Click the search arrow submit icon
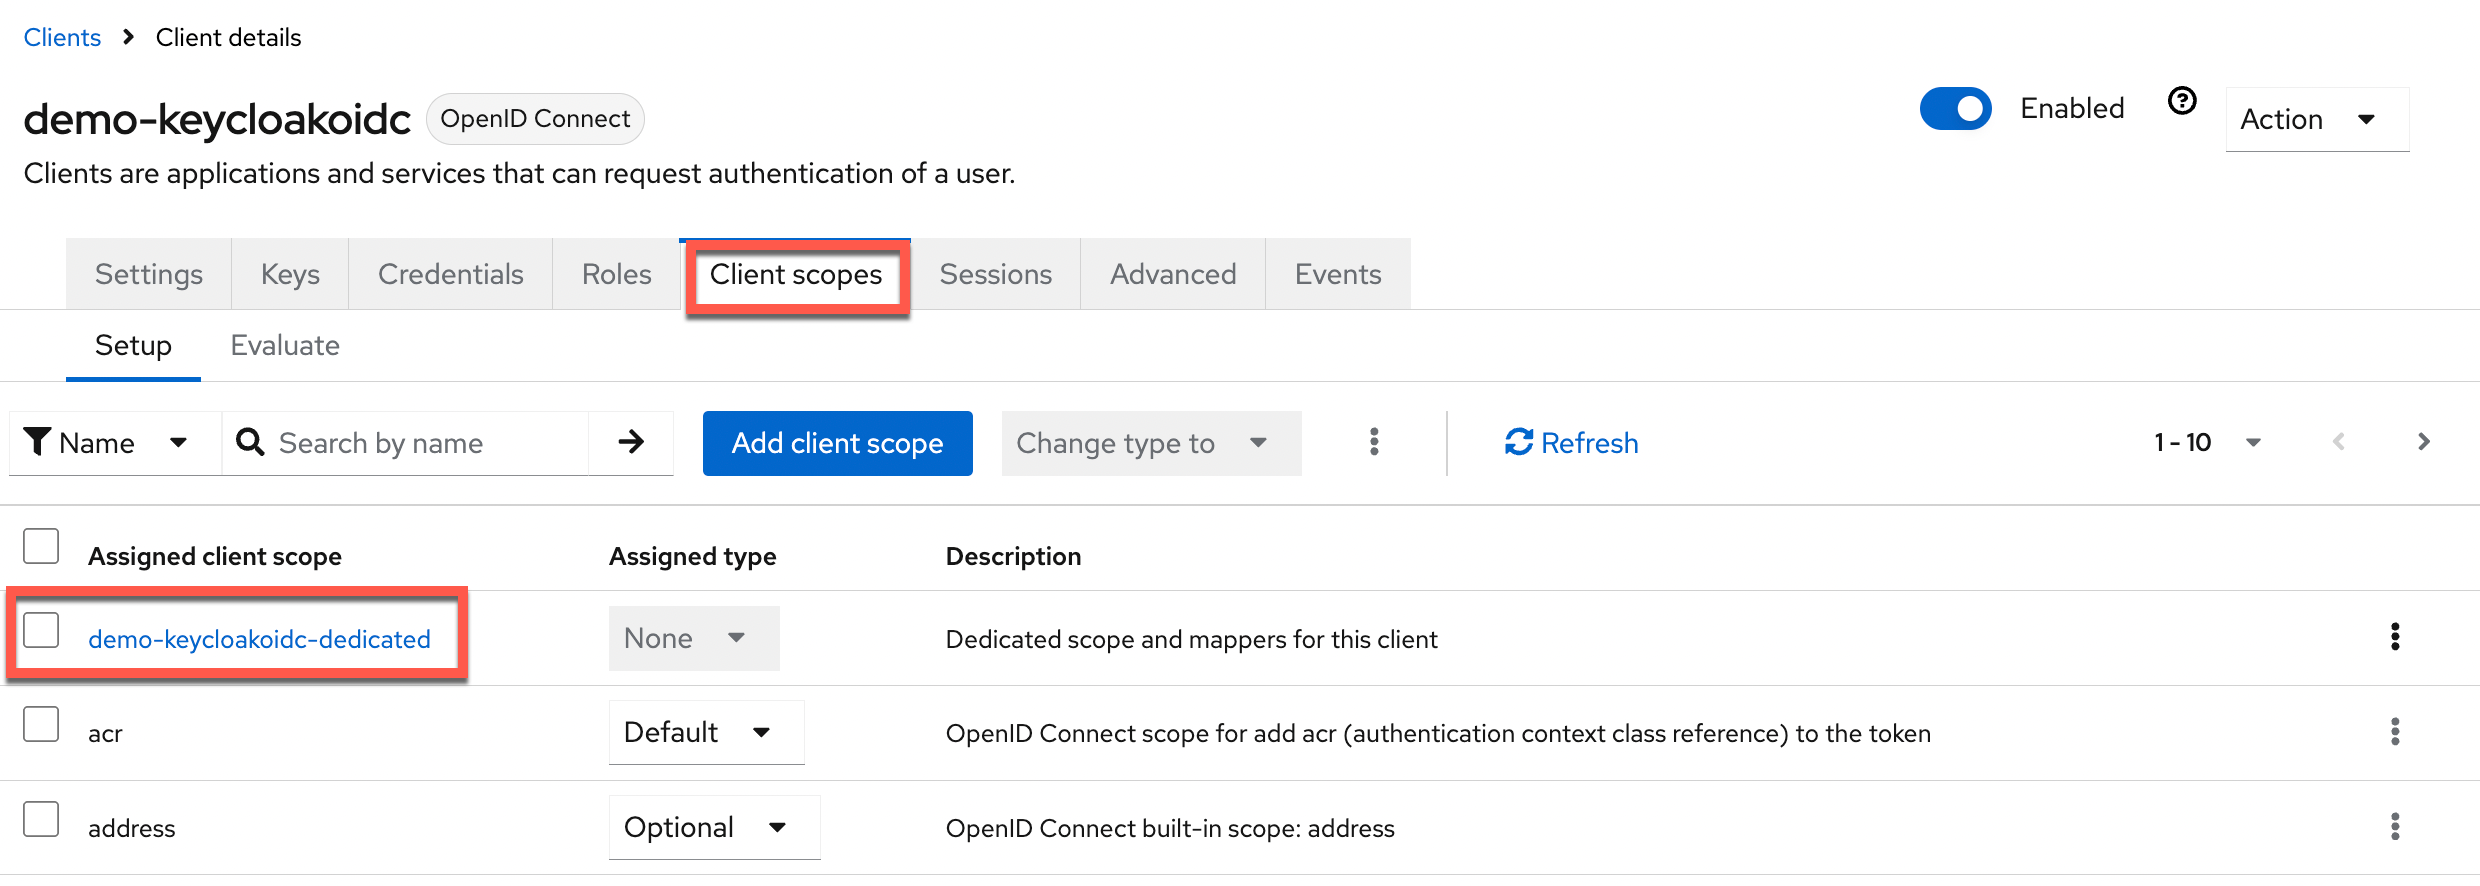This screenshot has height=886, width=2480. (631, 442)
